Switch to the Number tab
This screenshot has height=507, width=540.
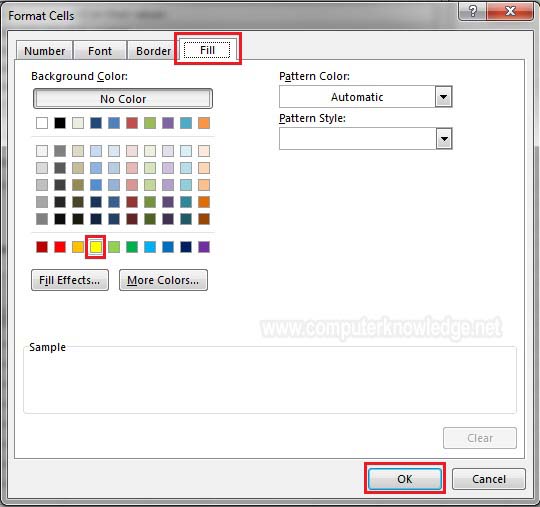click(44, 51)
